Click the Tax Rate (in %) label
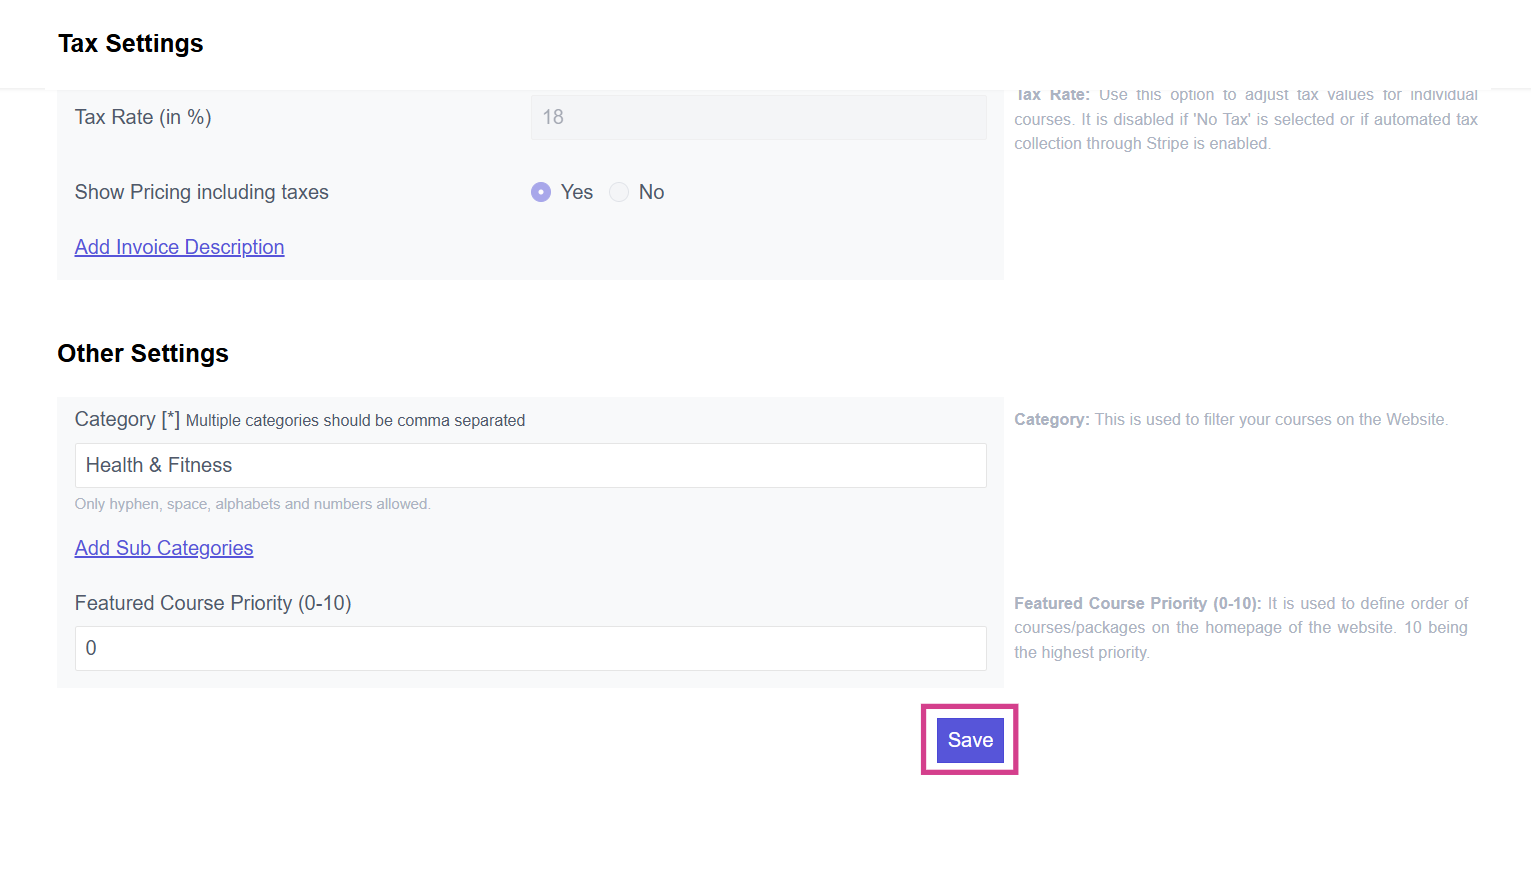The height and width of the screenshot is (880, 1531). click(143, 117)
